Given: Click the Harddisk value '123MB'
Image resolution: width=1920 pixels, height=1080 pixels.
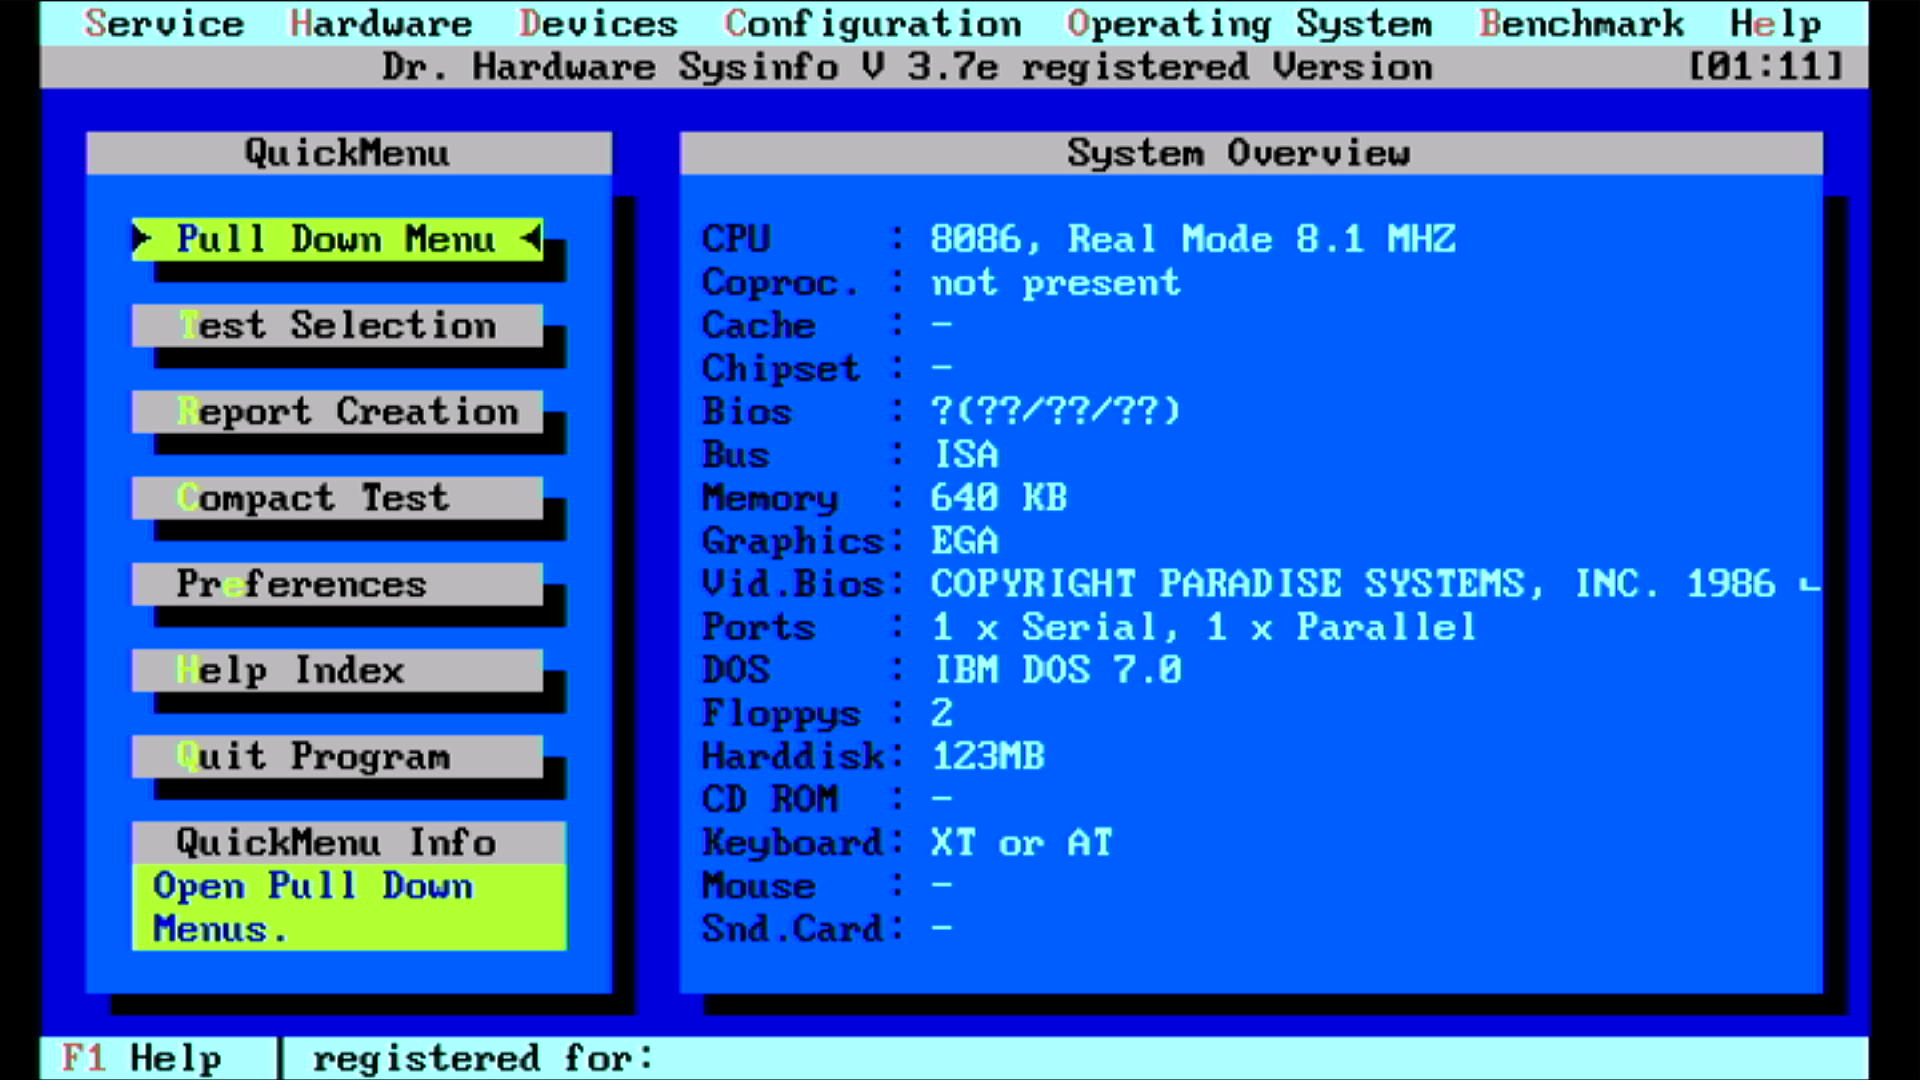Looking at the screenshot, I should point(988,756).
